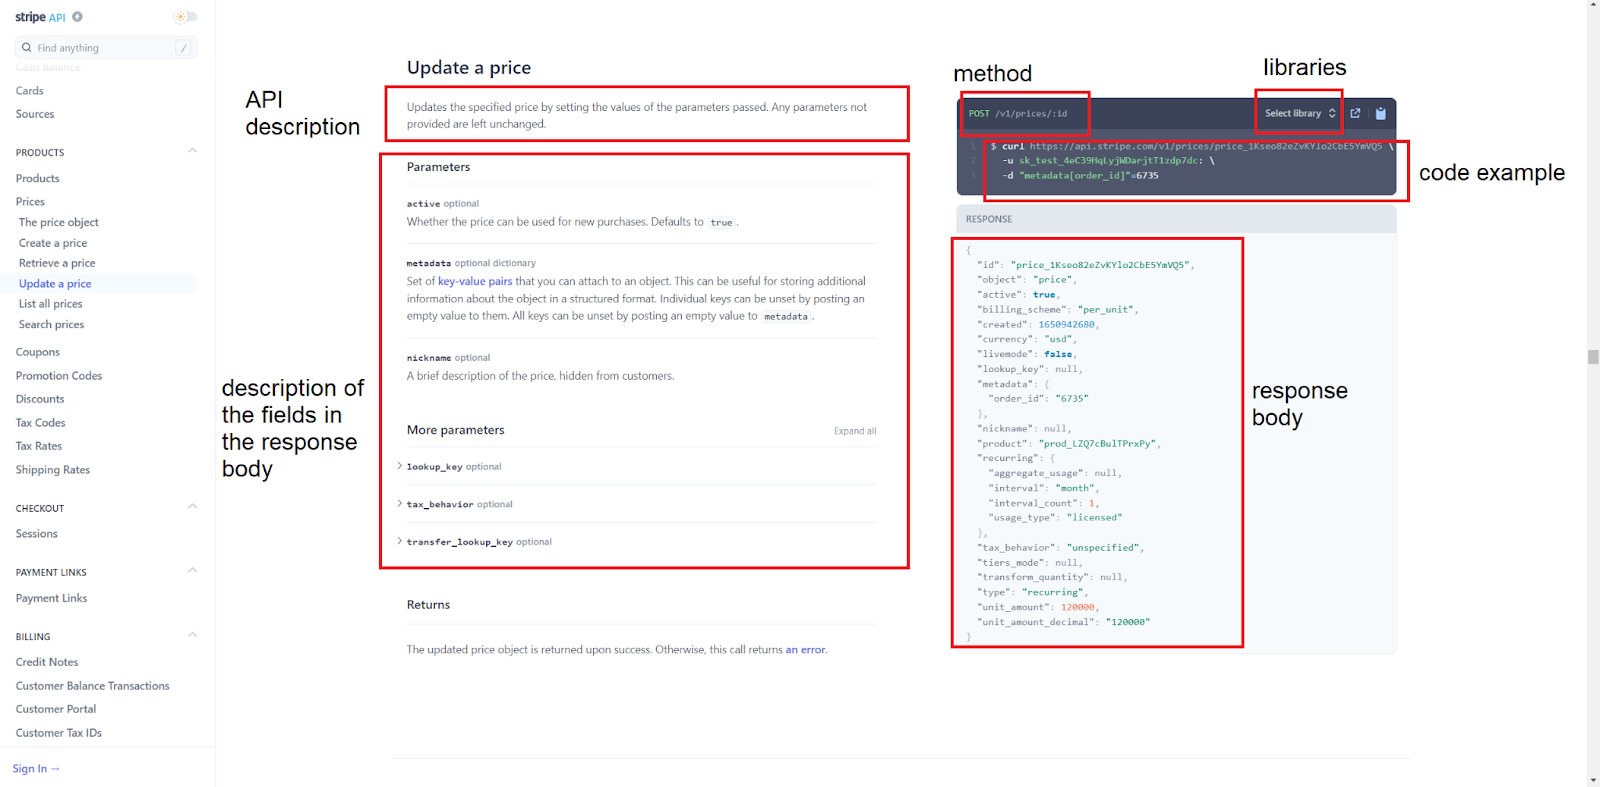Open the 'an error' link
Screen dimensions: 1600x787
tap(805, 650)
